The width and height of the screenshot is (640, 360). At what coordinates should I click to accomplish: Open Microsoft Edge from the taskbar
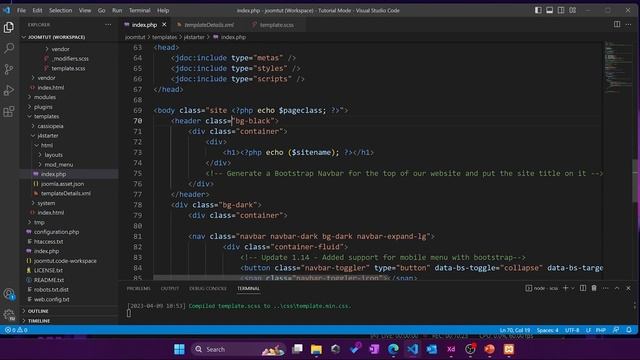[393, 349]
